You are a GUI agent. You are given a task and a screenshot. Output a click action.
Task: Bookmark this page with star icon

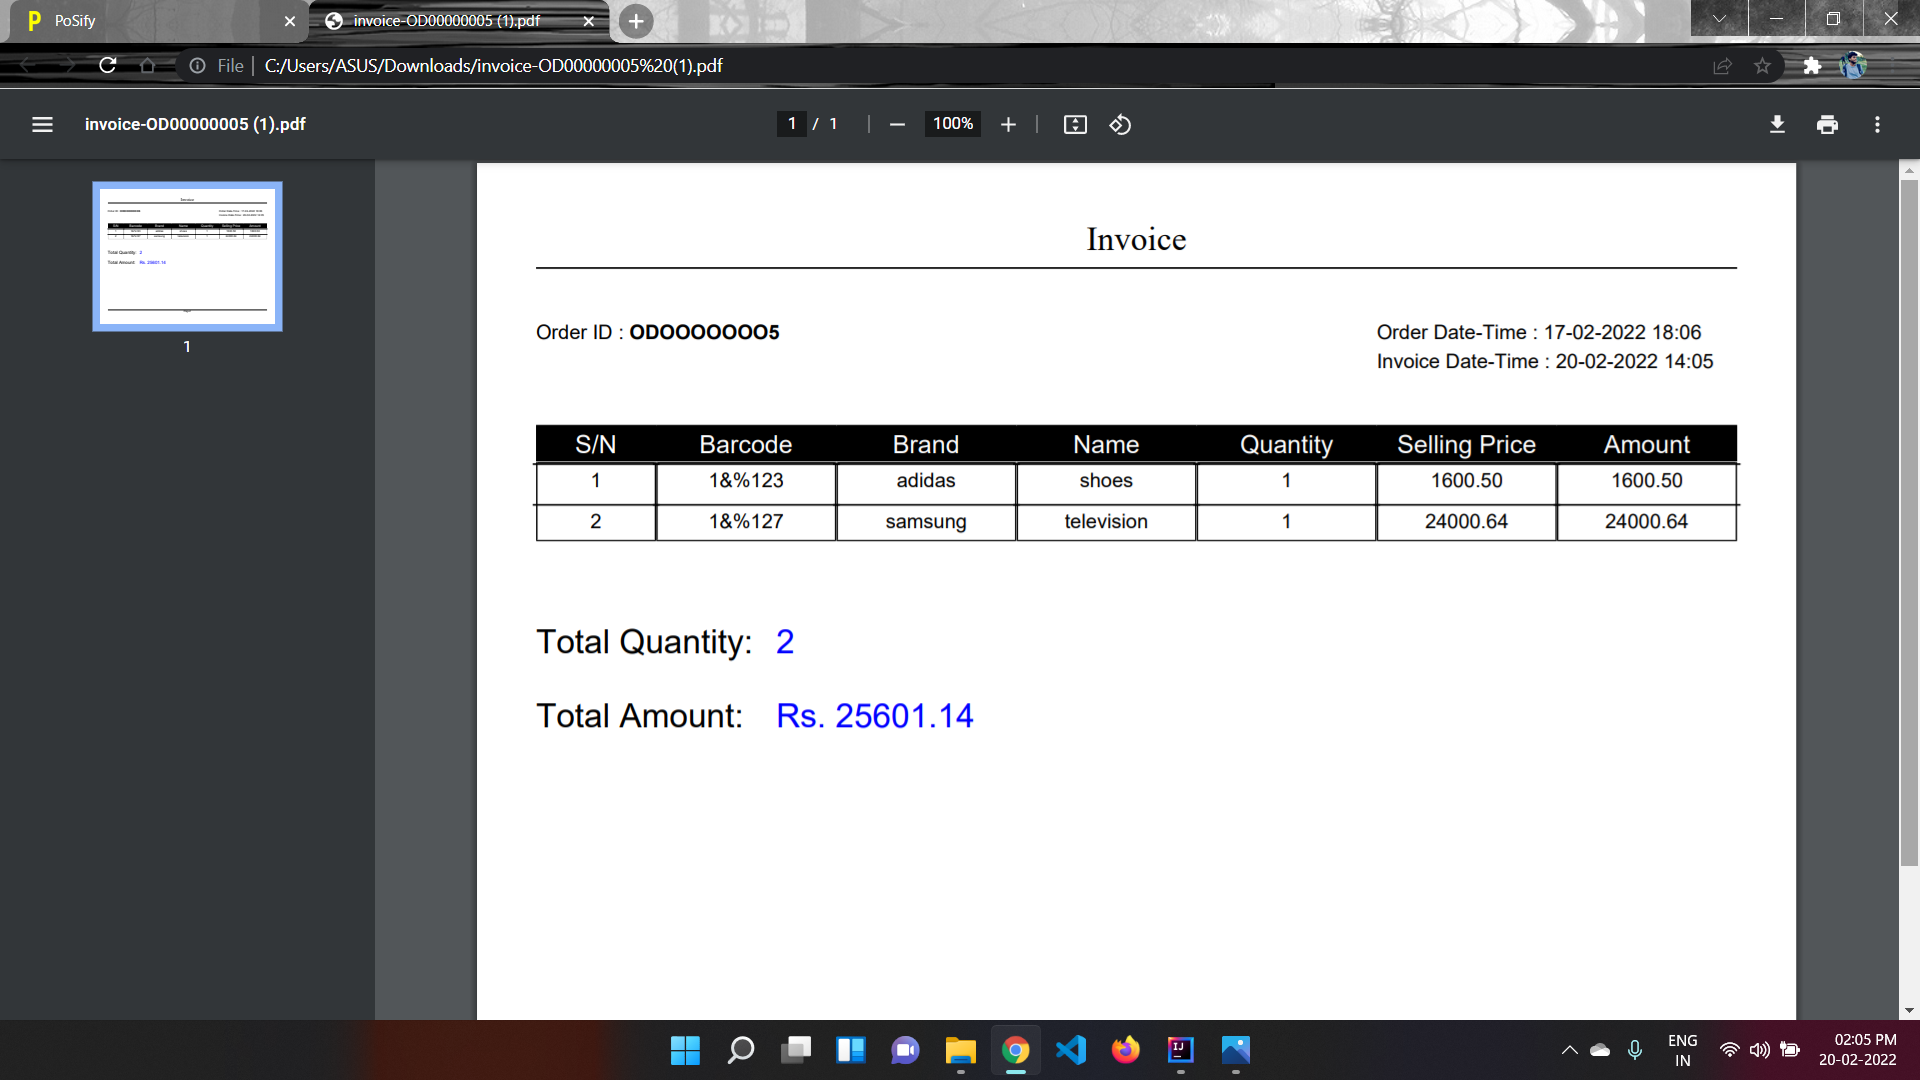pos(1762,66)
